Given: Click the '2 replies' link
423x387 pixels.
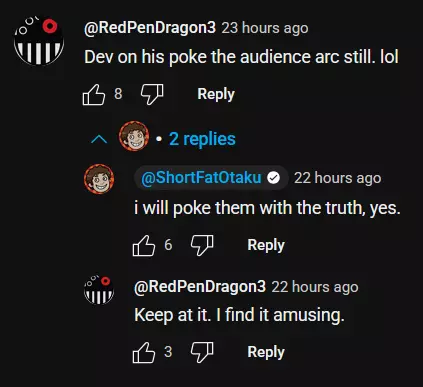Looking at the screenshot, I should coord(202,139).
